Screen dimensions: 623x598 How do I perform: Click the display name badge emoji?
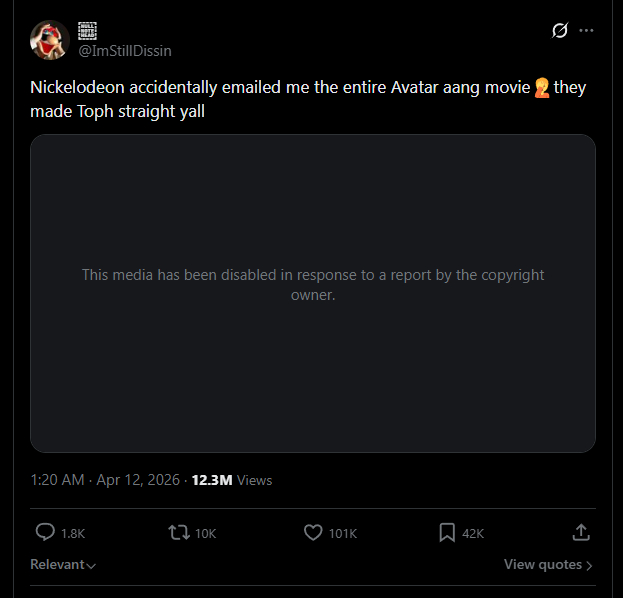click(87, 30)
